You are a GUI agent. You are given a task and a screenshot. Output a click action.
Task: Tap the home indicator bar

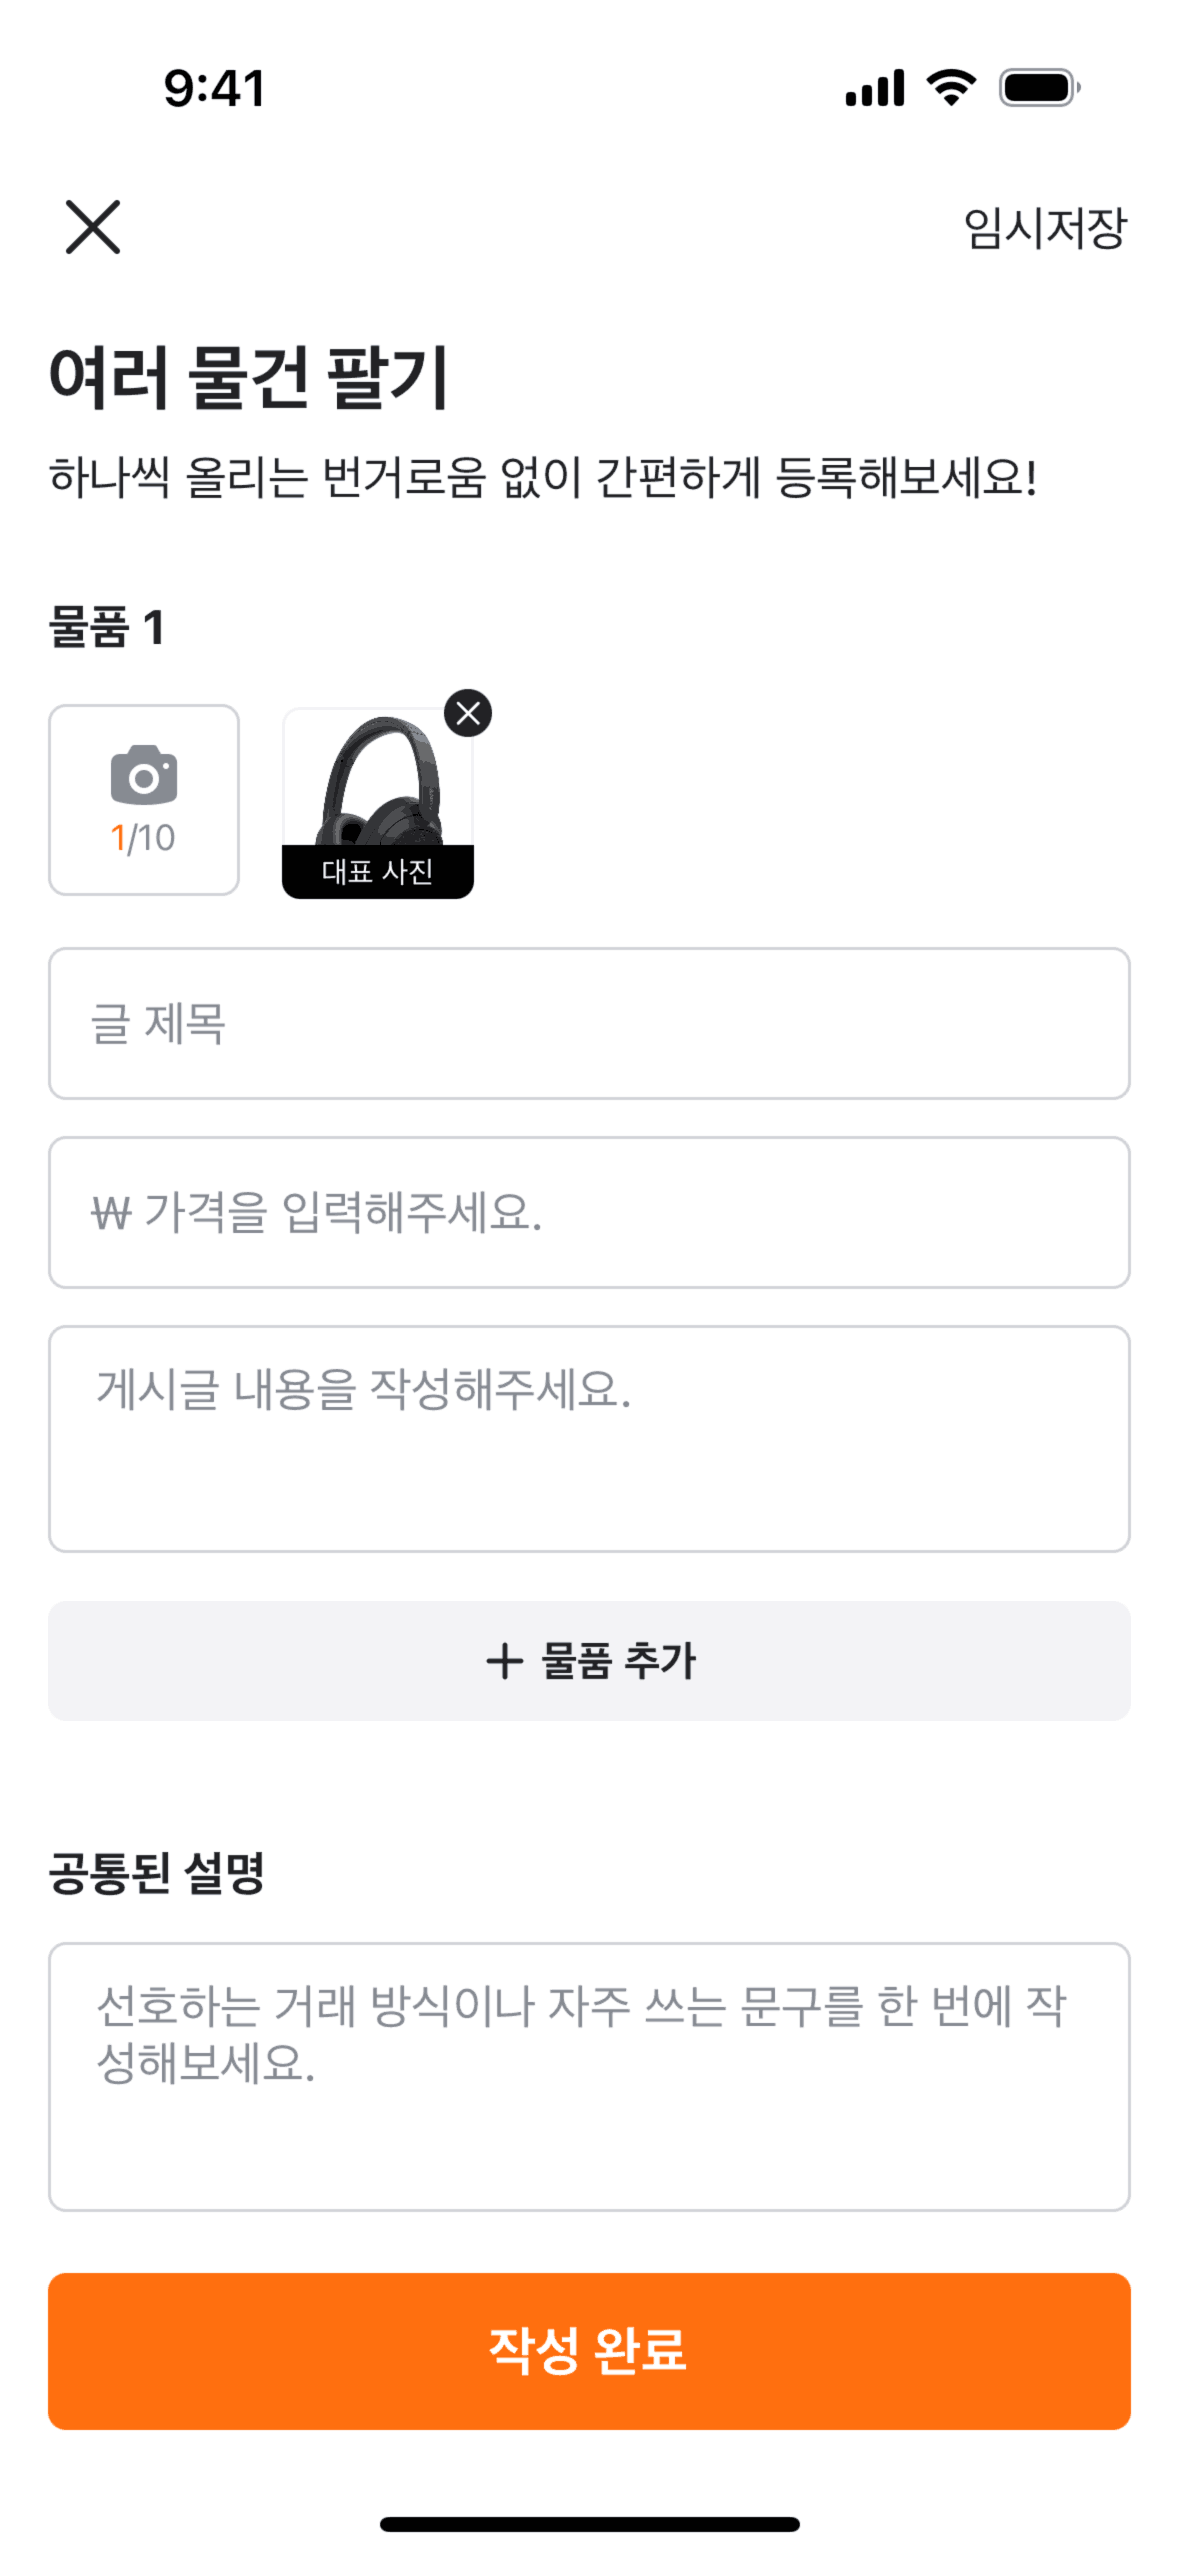[589, 2524]
